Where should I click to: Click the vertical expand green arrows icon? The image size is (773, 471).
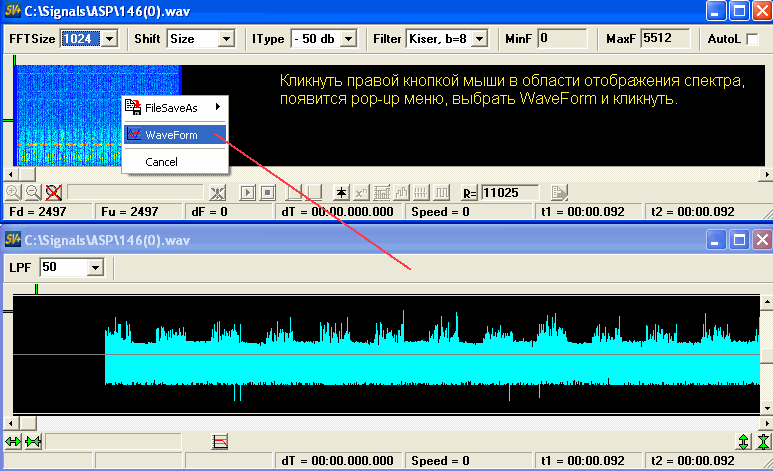743,441
